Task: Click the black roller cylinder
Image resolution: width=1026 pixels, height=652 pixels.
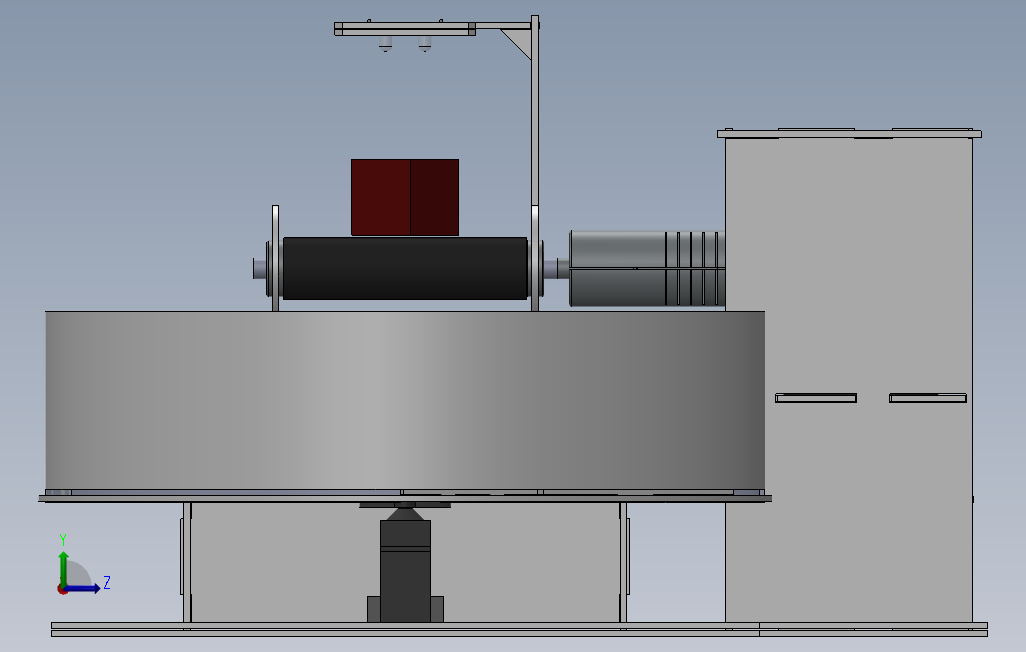Action: 405,268
